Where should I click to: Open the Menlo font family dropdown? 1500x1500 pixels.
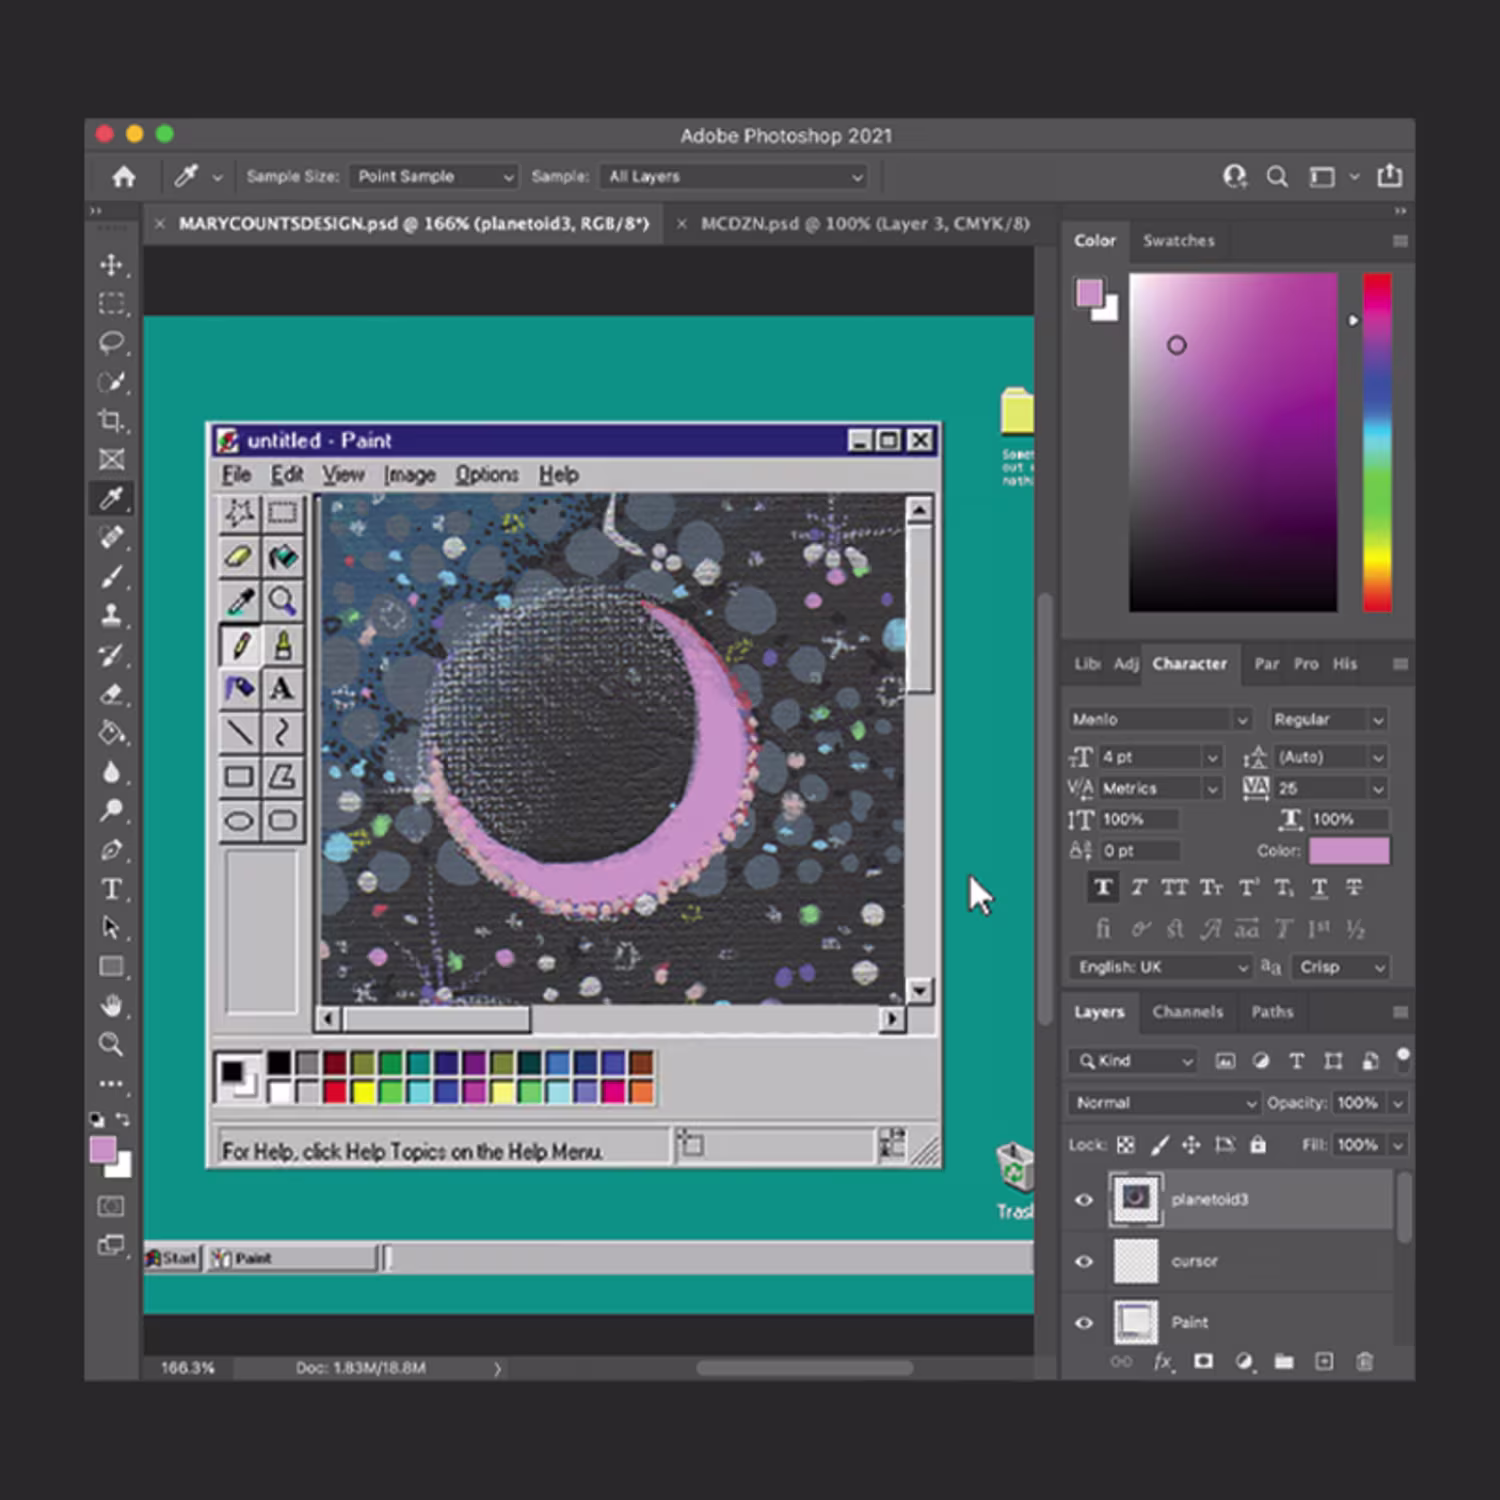(x=1160, y=719)
